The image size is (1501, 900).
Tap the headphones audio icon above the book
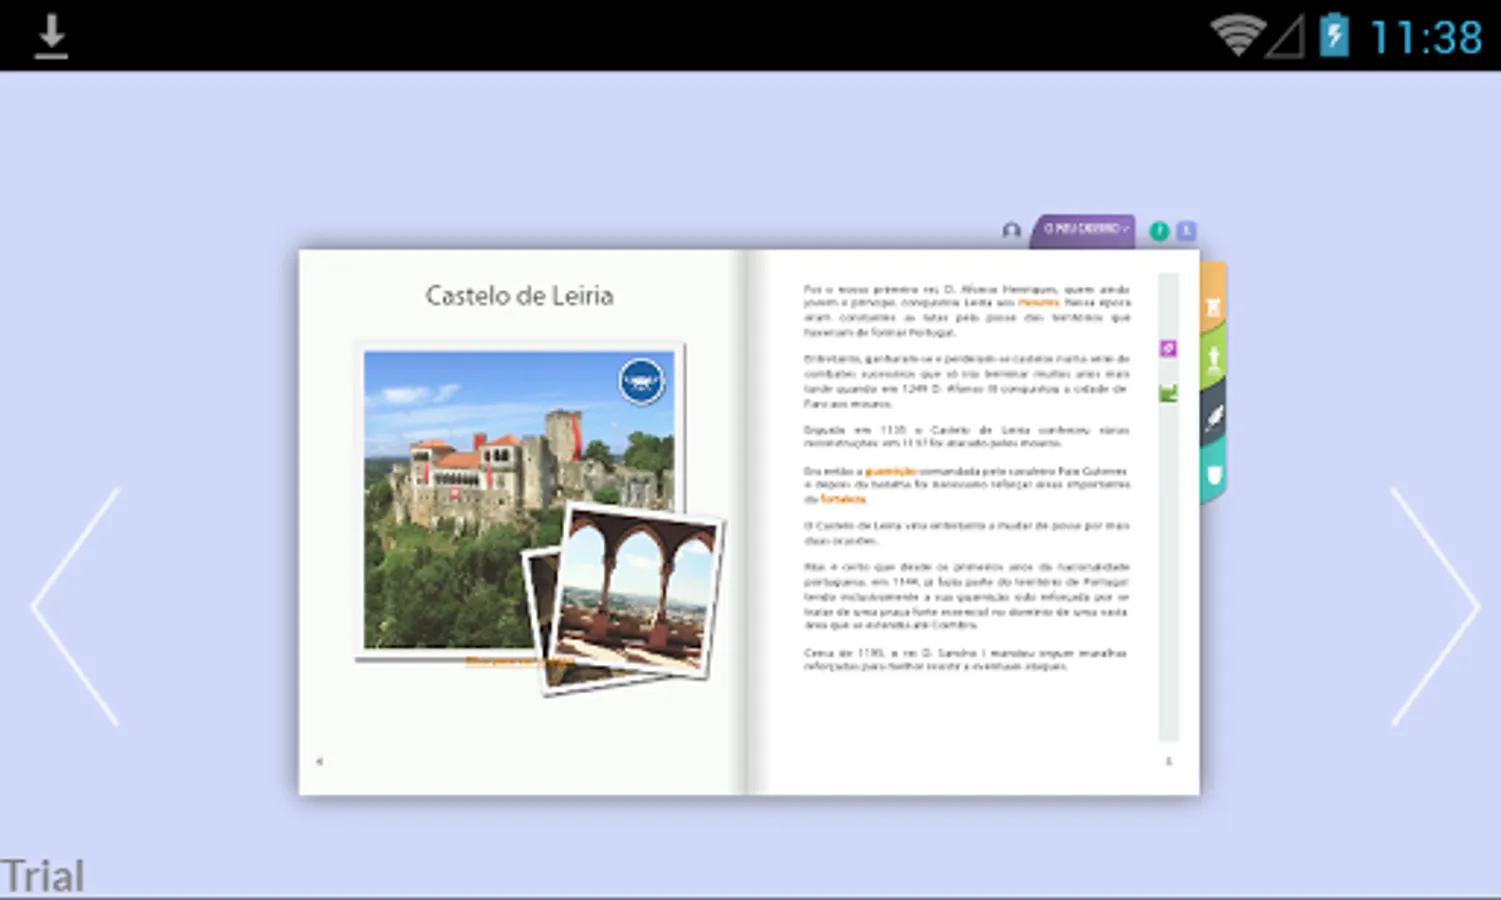[x=1011, y=231]
